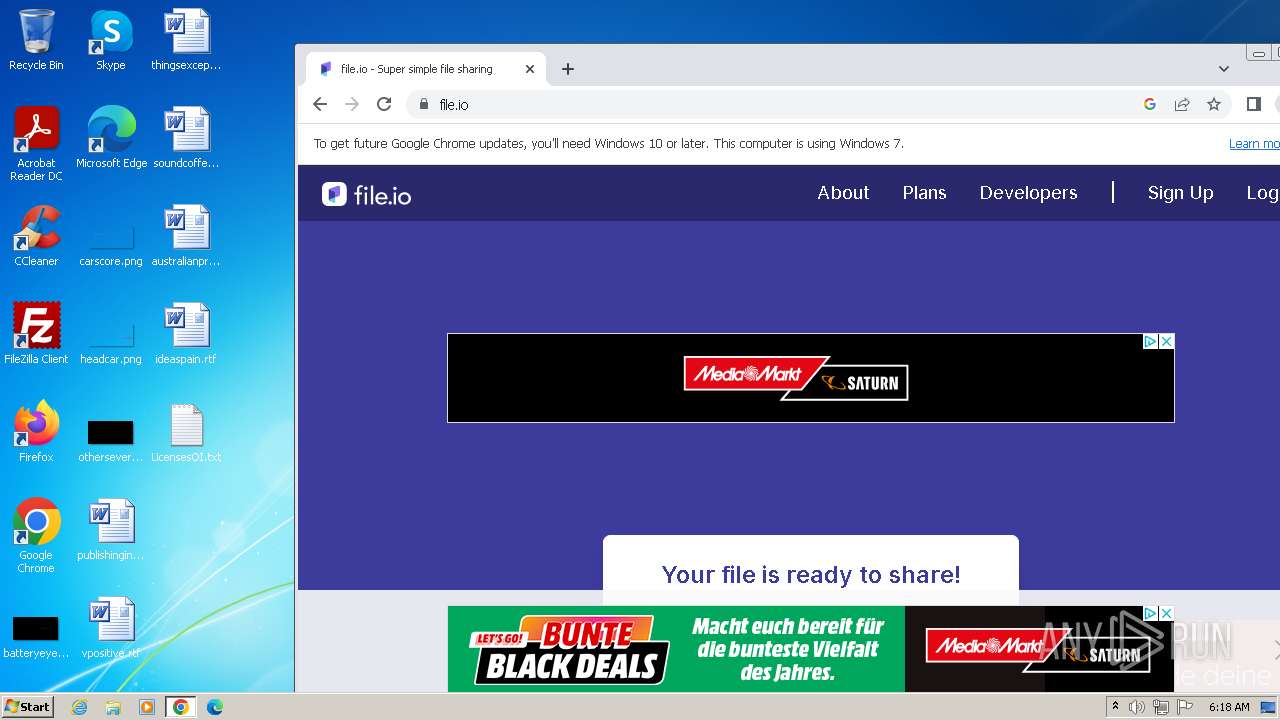Close the file.io browser tab
Image resolution: width=1280 pixels, height=720 pixels.
point(530,69)
